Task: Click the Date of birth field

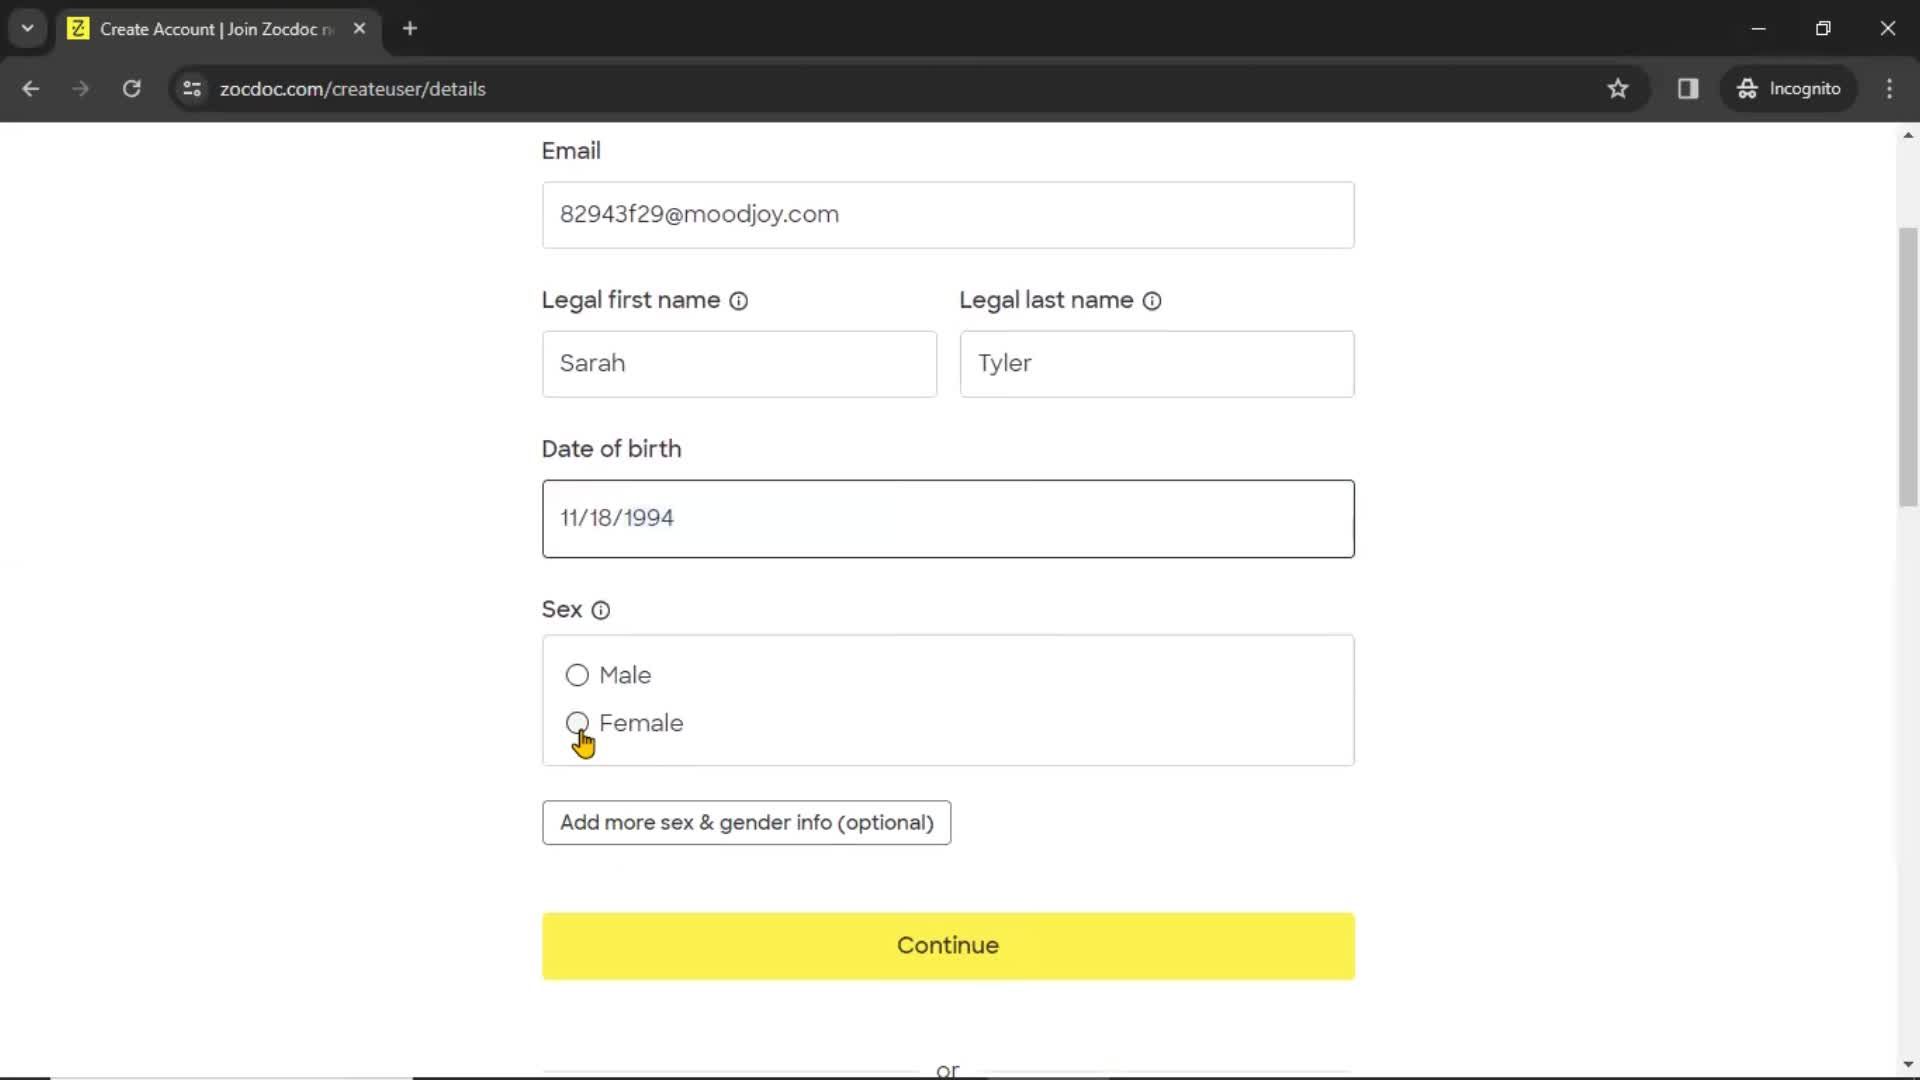Action: 948,519
